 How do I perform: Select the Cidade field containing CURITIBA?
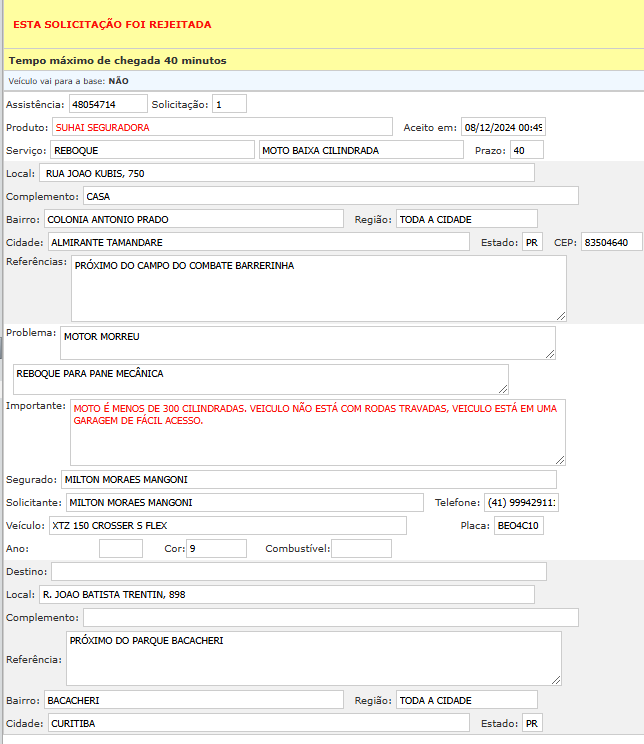tap(257, 722)
